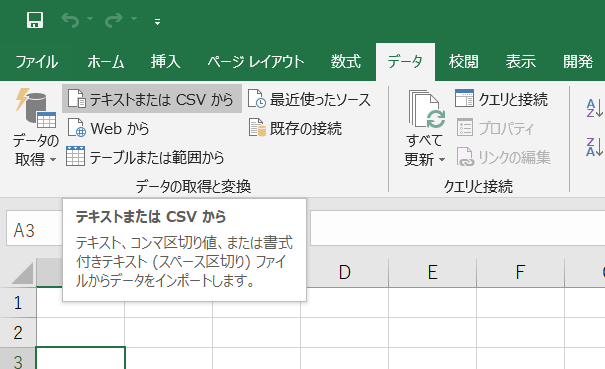Click the 既存の接続 icon
The width and height of the screenshot is (605, 369).
click(257, 128)
